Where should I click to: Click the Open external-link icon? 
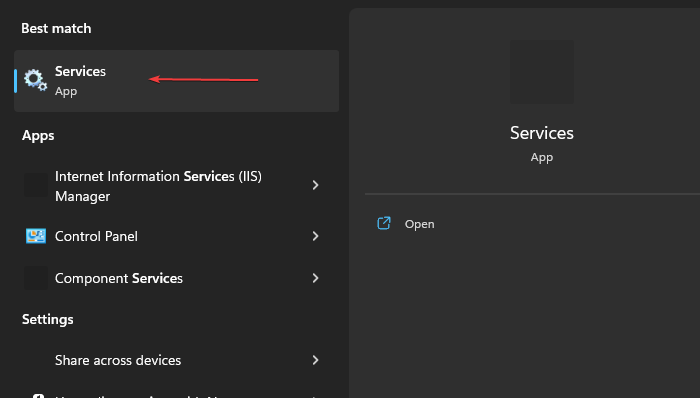pyautogui.click(x=384, y=223)
